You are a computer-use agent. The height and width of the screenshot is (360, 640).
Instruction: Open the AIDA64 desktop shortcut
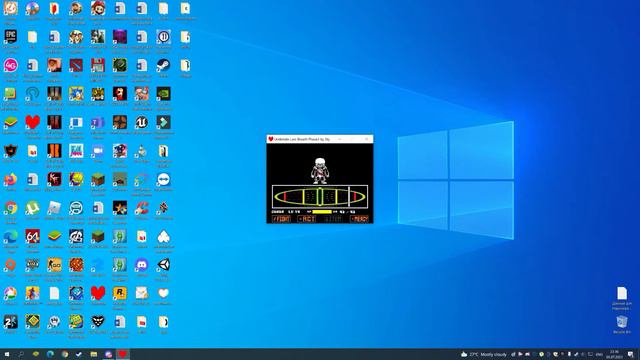33,237
